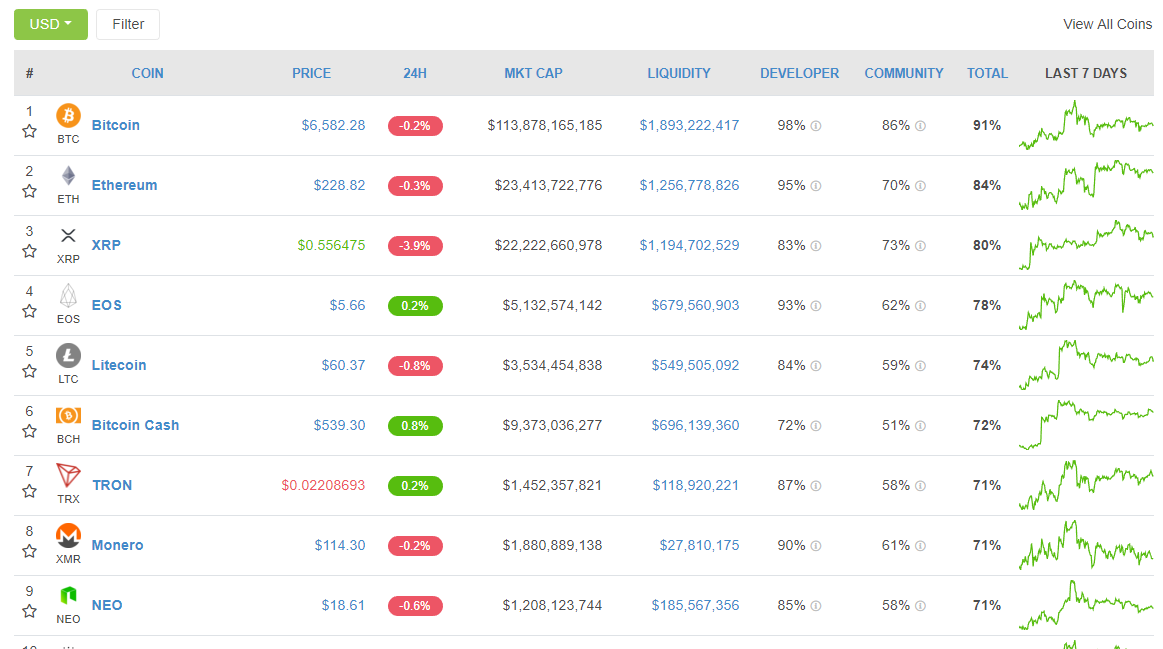Sort by the # rank column
Screen dimensions: 1163x649
[30, 73]
